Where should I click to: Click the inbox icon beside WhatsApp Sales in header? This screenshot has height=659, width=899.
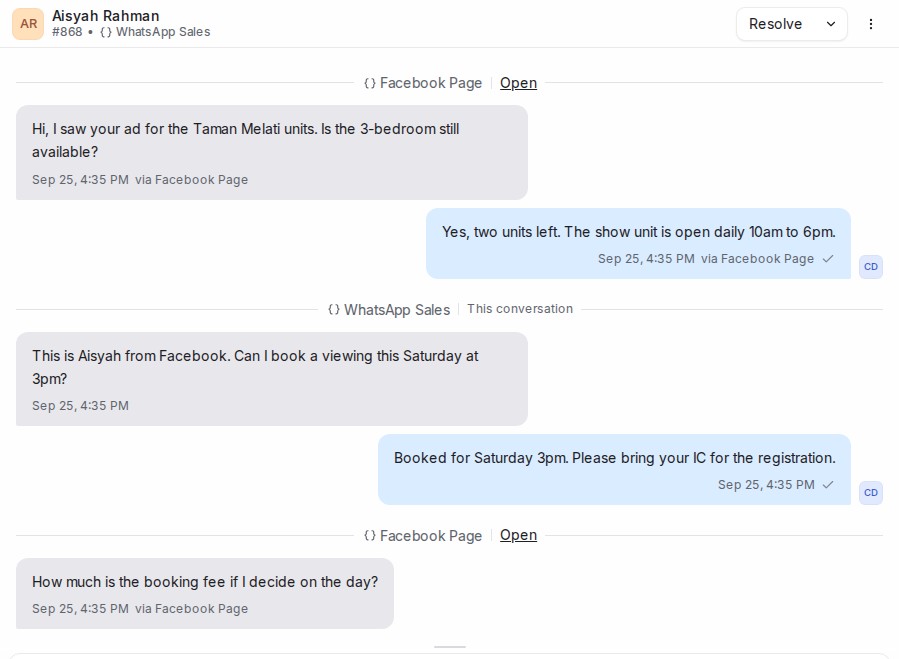105,32
